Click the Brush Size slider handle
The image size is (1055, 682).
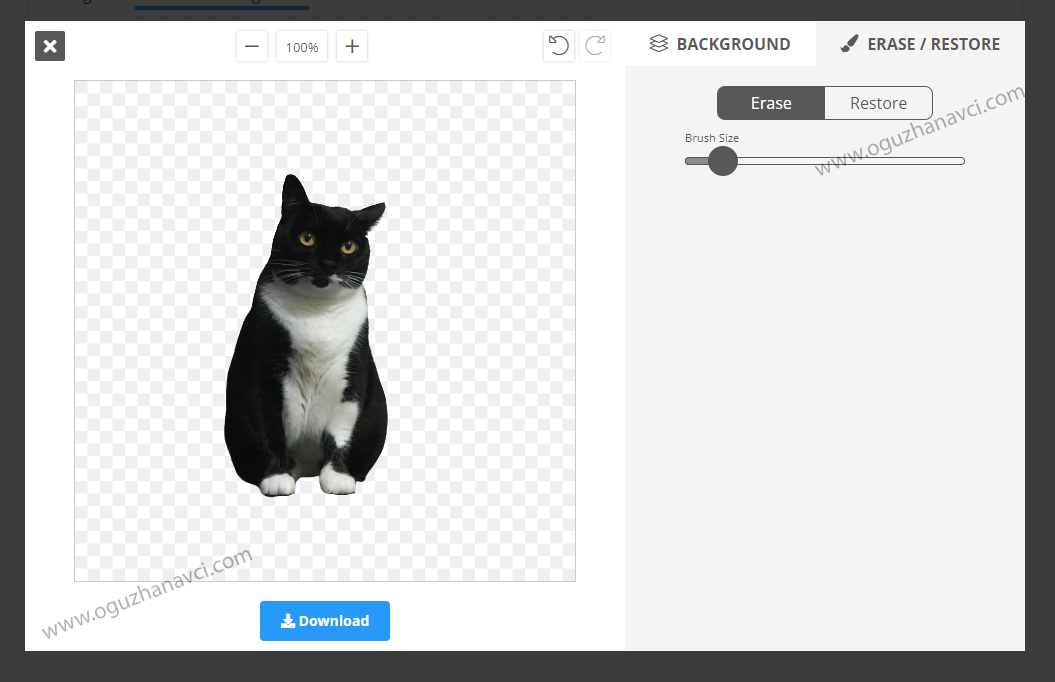[722, 161]
